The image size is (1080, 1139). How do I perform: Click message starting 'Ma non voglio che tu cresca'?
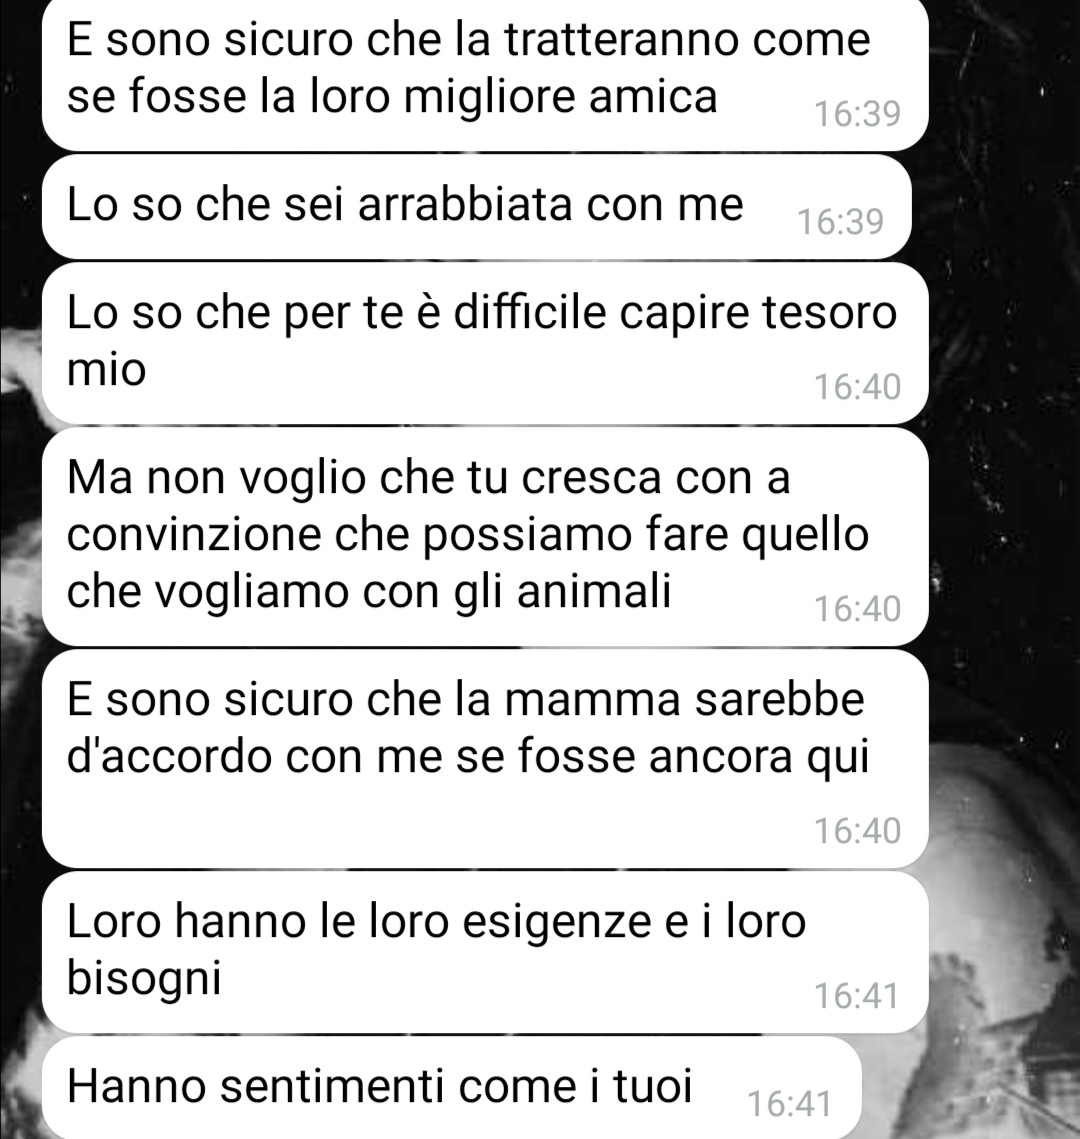(x=485, y=537)
